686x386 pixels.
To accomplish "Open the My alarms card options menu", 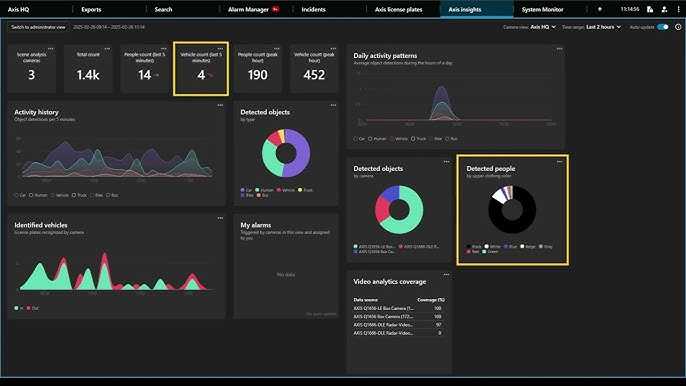I will click(x=333, y=218).
